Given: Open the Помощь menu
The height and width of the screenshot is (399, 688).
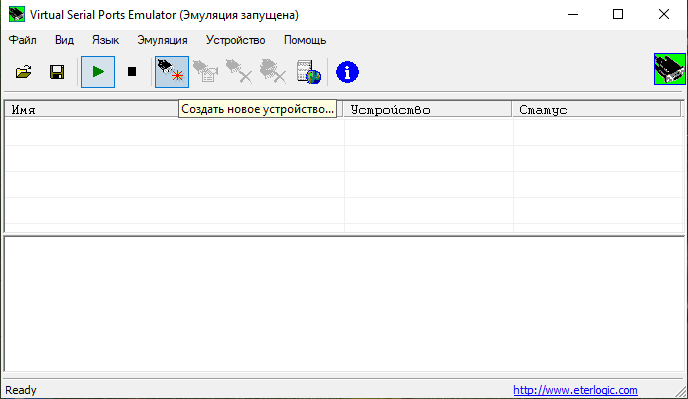Looking at the screenshot, I should point(305,40).
